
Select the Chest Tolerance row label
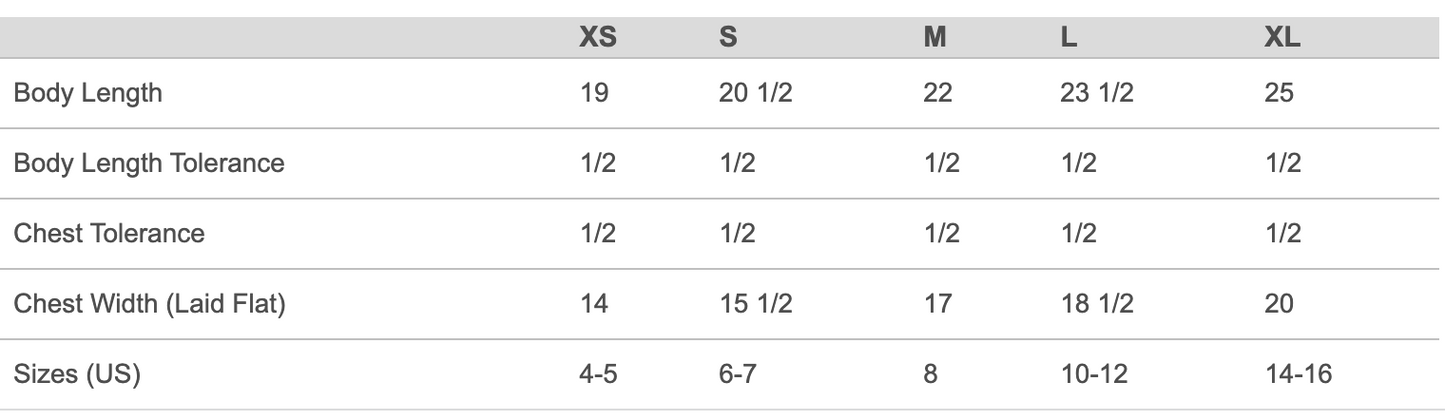[109, 233]
